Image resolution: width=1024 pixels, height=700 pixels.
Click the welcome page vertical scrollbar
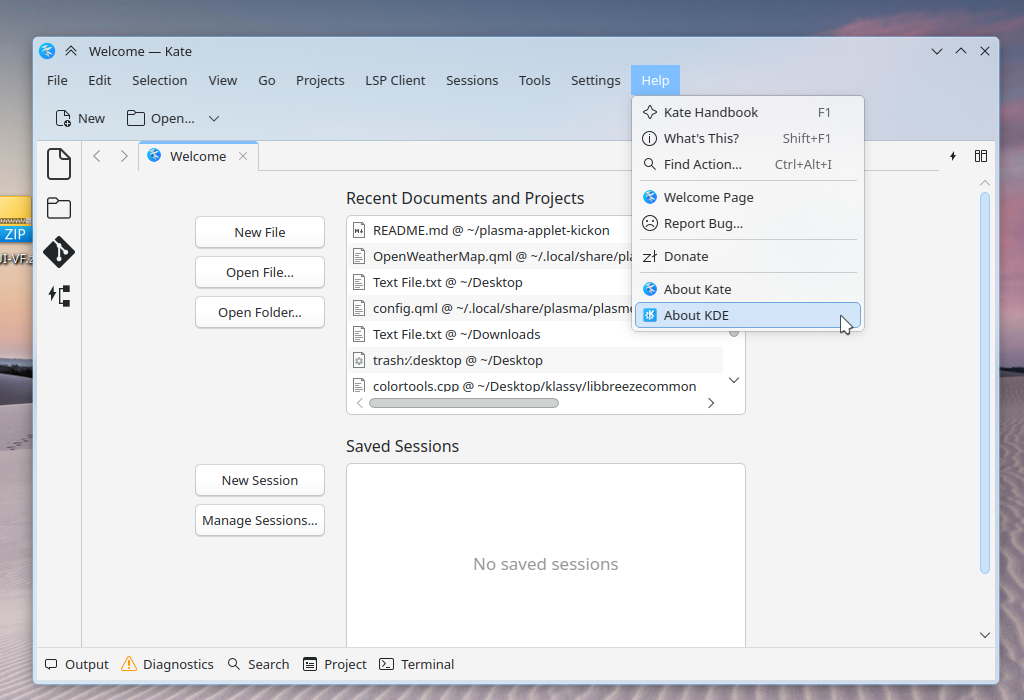click(x=985, y=383)
